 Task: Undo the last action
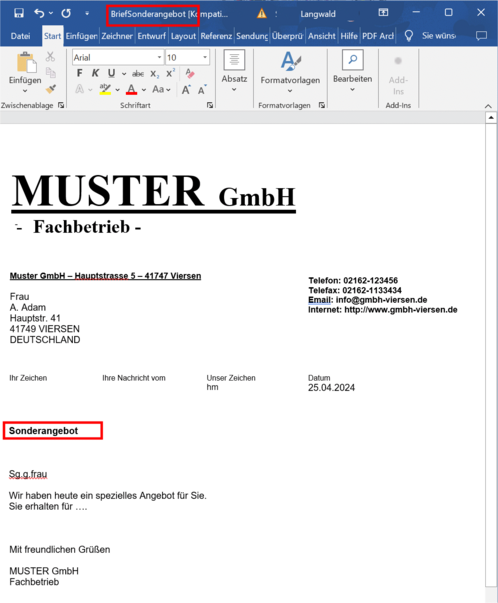point(39,13)
